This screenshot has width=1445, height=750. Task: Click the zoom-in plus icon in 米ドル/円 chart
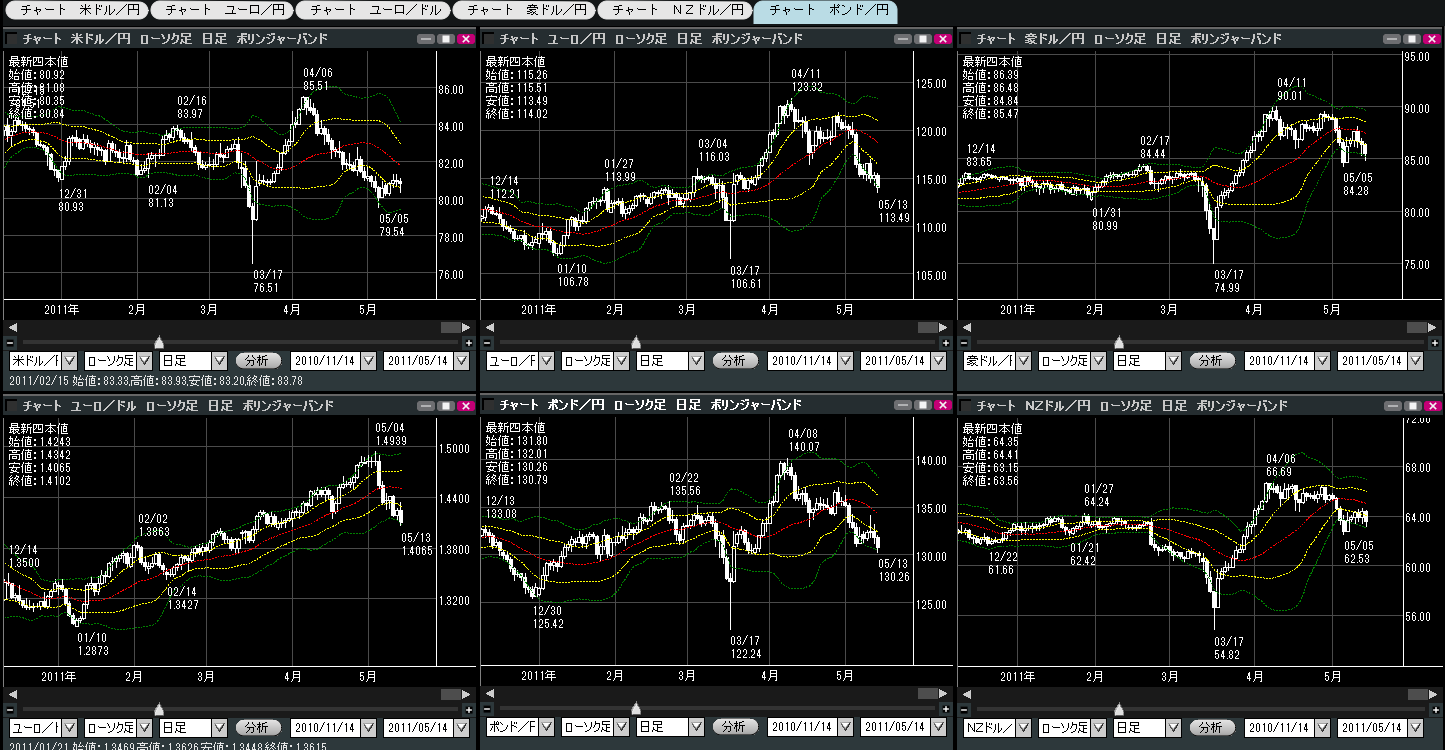(x=468, y=343)
